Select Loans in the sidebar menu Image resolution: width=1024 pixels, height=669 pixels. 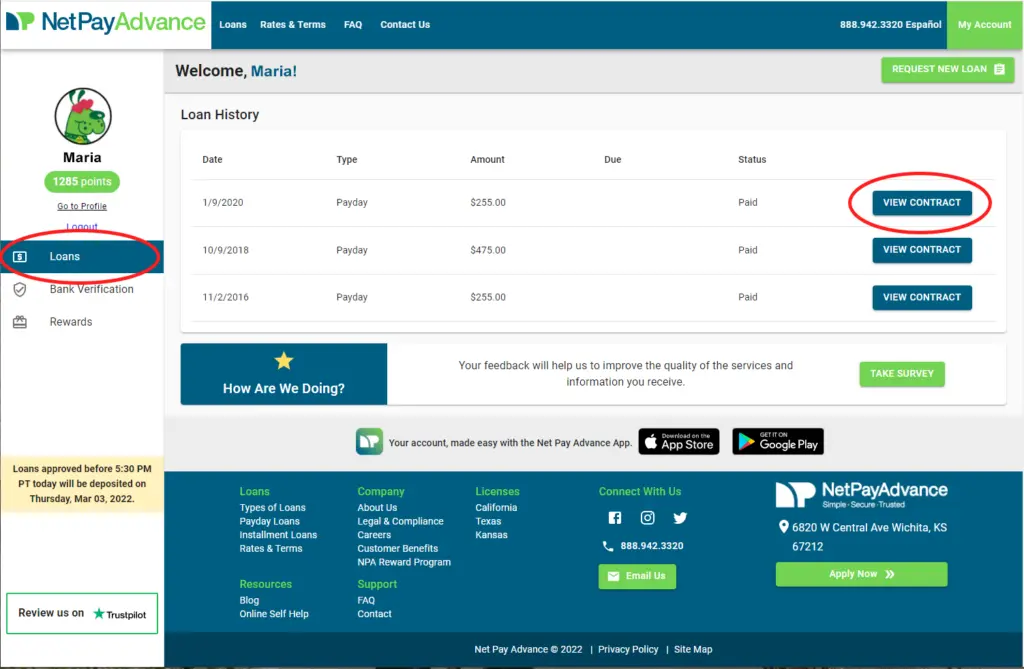tap(82, 257)
